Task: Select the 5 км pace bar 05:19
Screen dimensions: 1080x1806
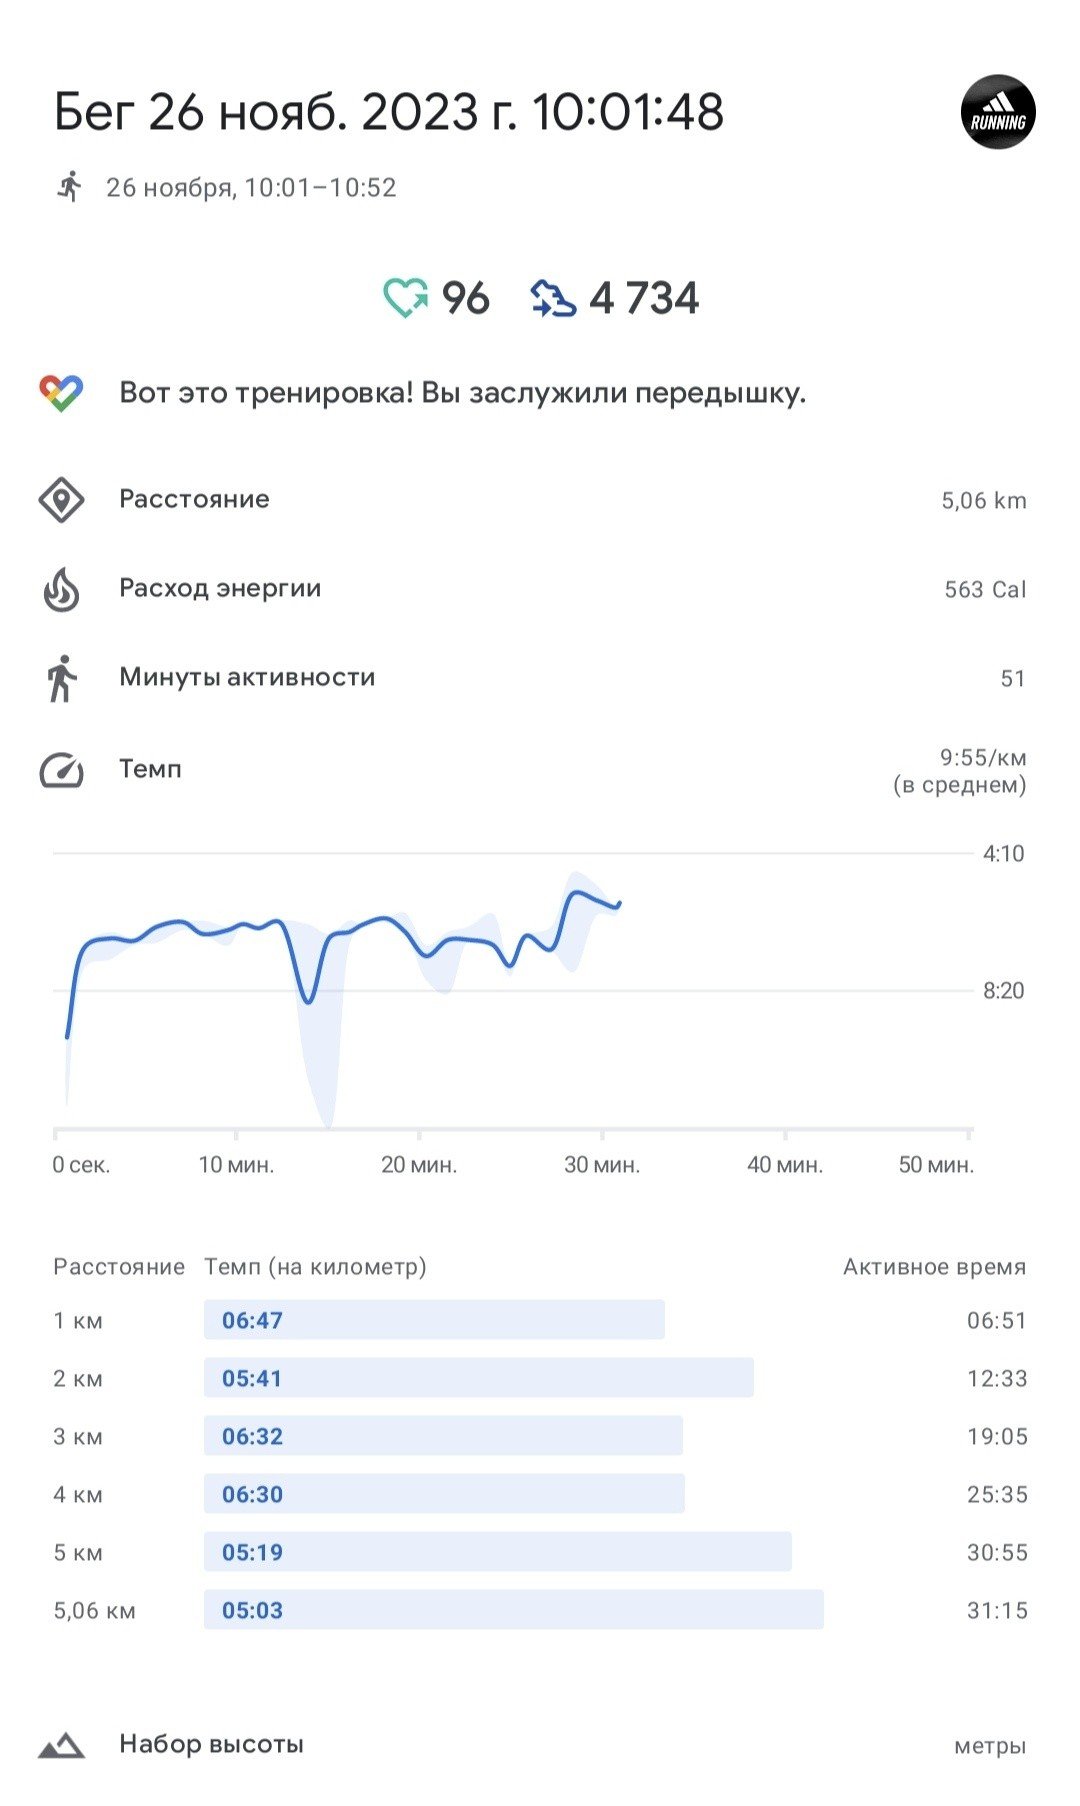Action: [498, 1552]
